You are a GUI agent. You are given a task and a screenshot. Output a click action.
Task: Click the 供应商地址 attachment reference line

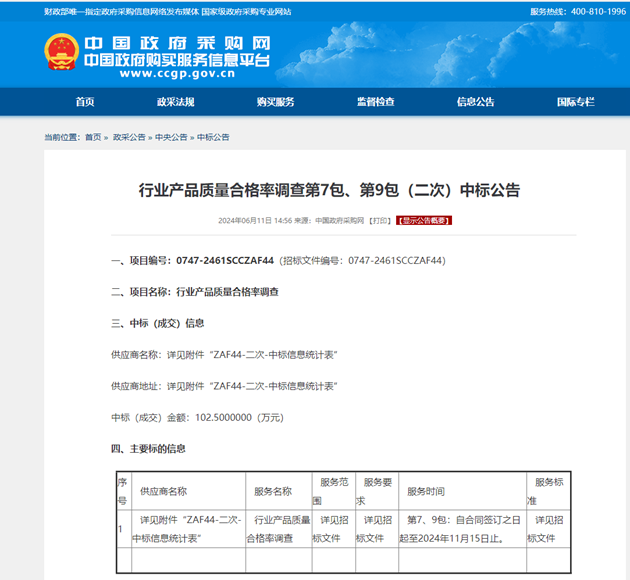click(x=224, y=386)
